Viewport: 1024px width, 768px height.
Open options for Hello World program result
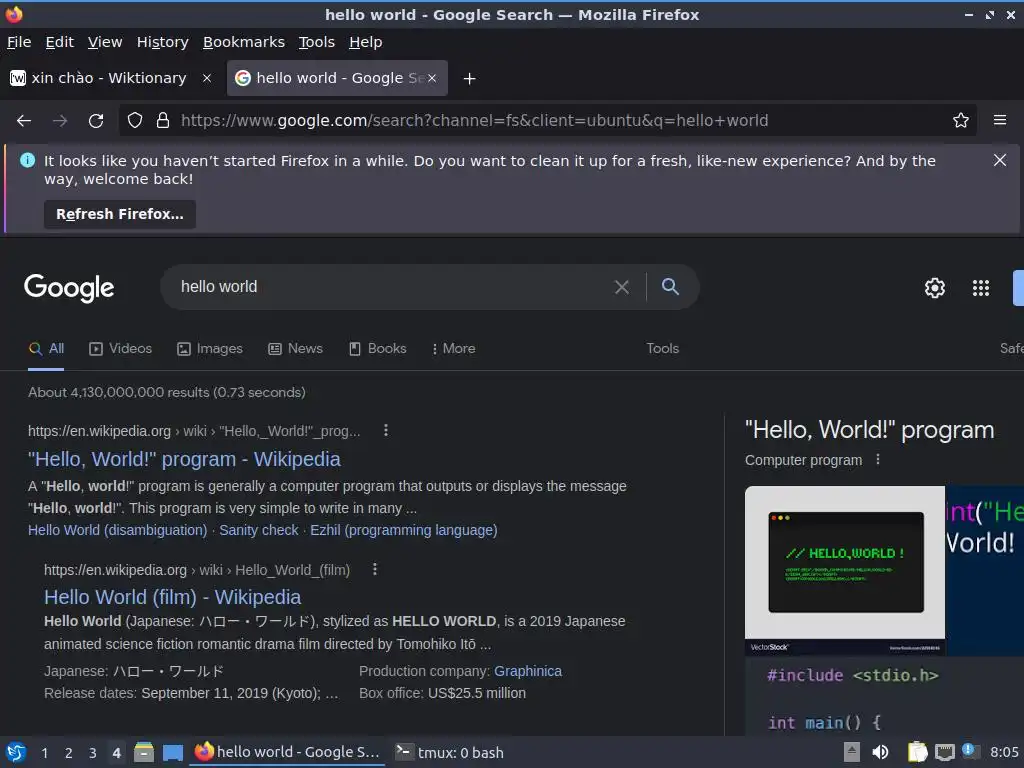pos(386,430)
